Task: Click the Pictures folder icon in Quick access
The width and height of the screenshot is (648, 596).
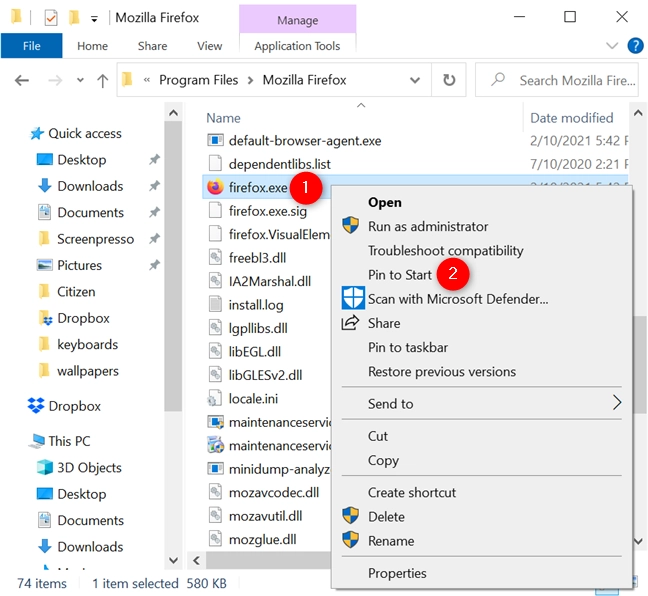Action: coord(45,265)
